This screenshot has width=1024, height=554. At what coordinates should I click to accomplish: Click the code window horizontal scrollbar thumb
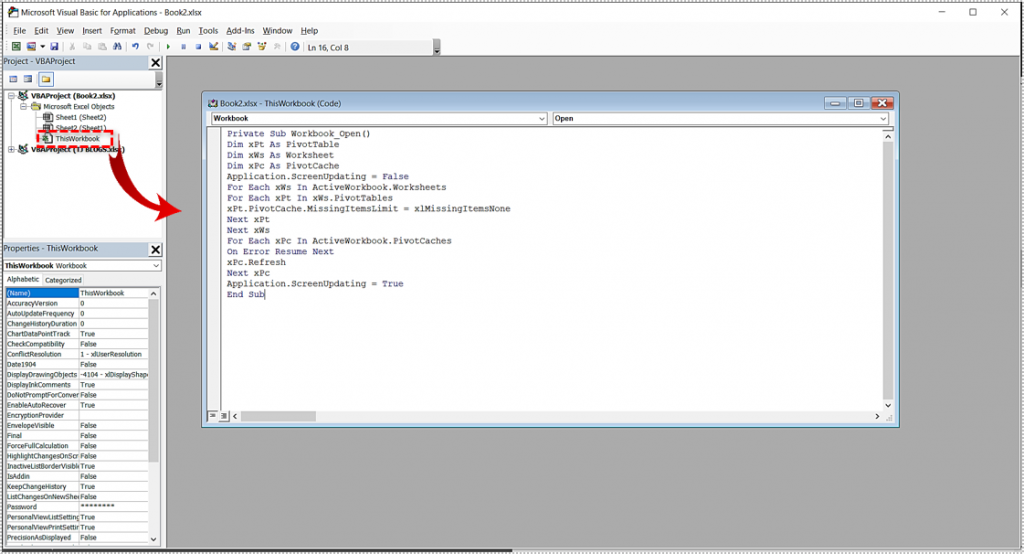click(x=278, y=416)
